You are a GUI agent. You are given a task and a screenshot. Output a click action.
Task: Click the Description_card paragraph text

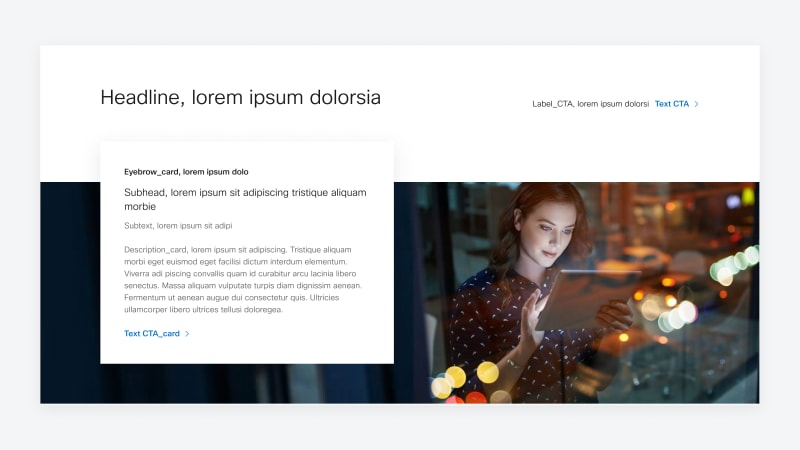[243, 280]
